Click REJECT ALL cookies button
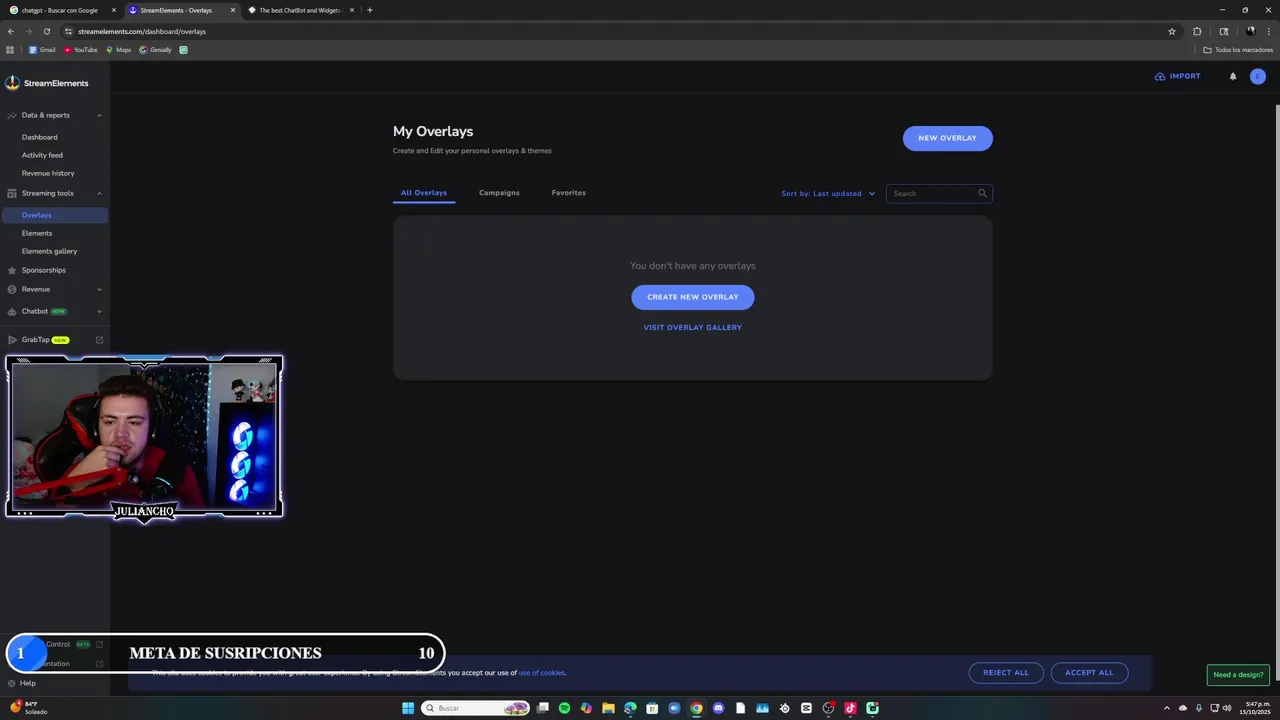The width and height of the screenshot is (1280, 720). [1005, 673]
